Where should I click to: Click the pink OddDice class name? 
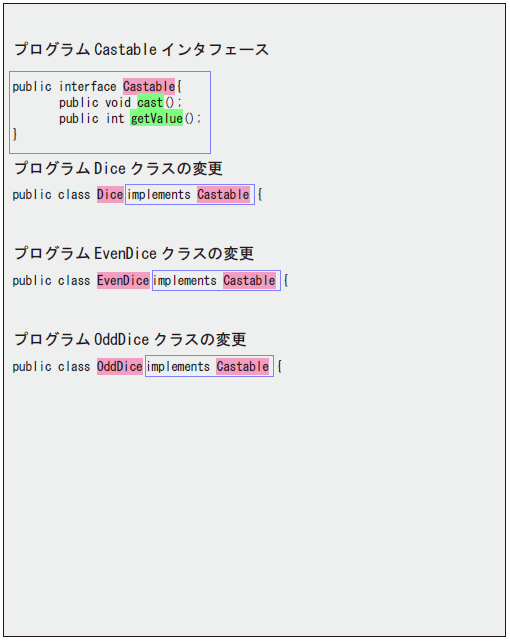pyautogui.click(x=120, y=366)
